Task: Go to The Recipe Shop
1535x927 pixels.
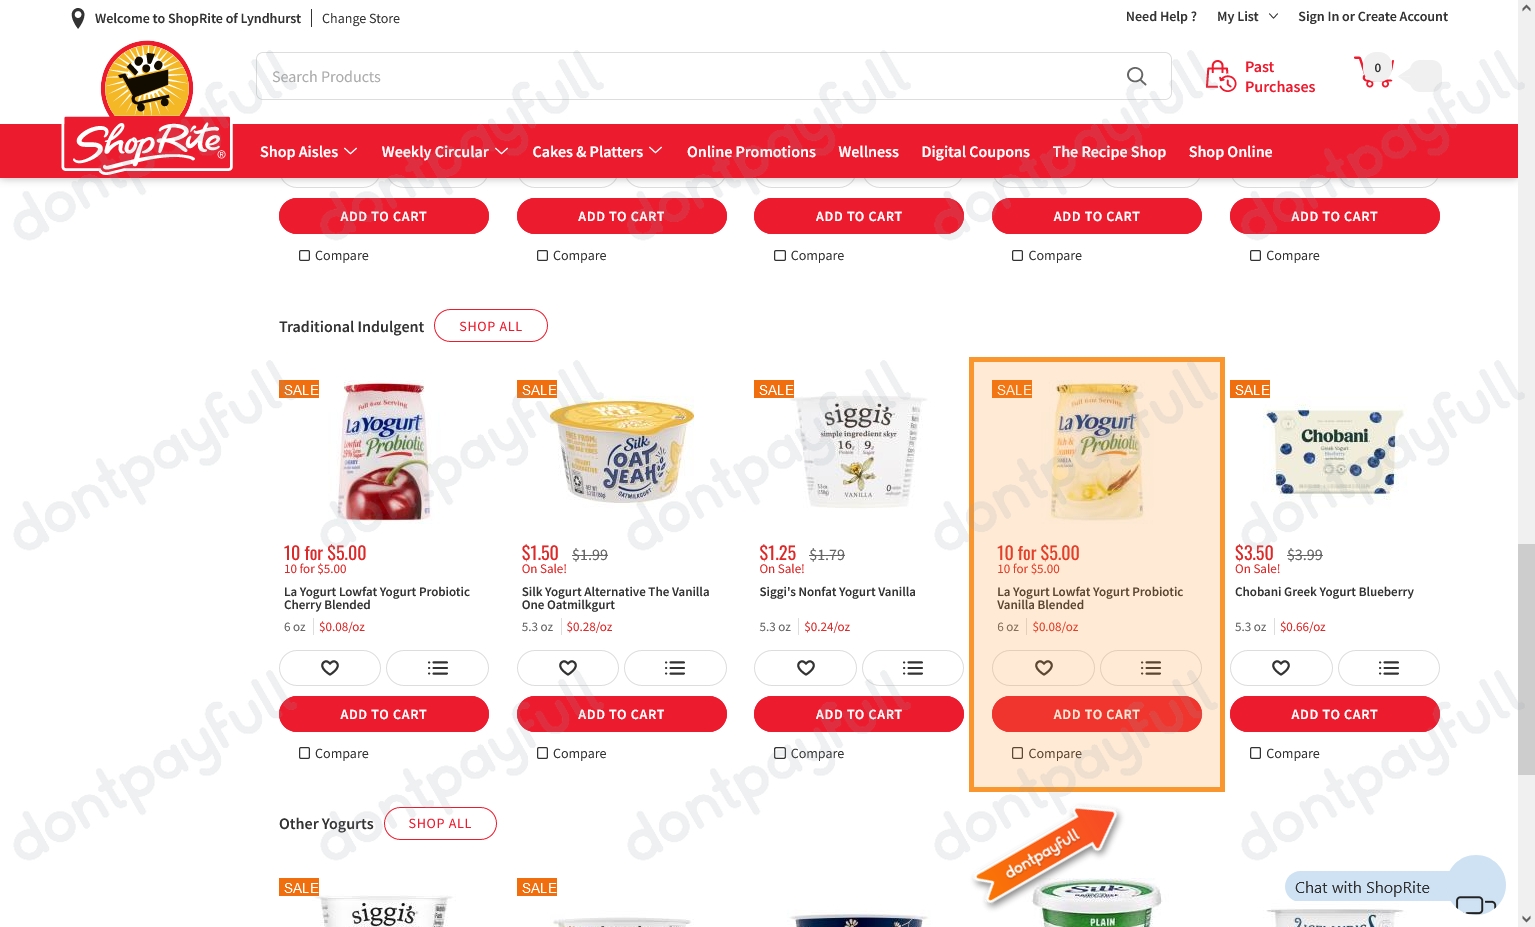Action: tap(1109, 152)
